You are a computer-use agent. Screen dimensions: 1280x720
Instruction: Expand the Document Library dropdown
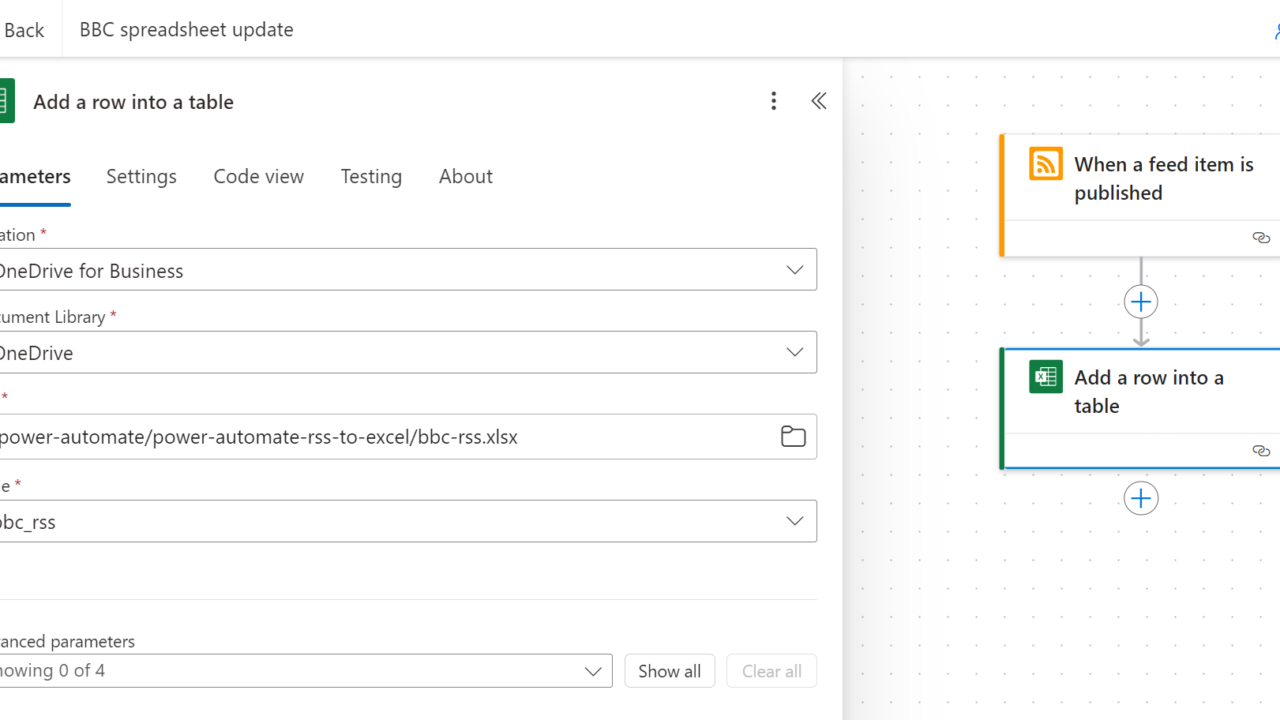tap(795, 352)
